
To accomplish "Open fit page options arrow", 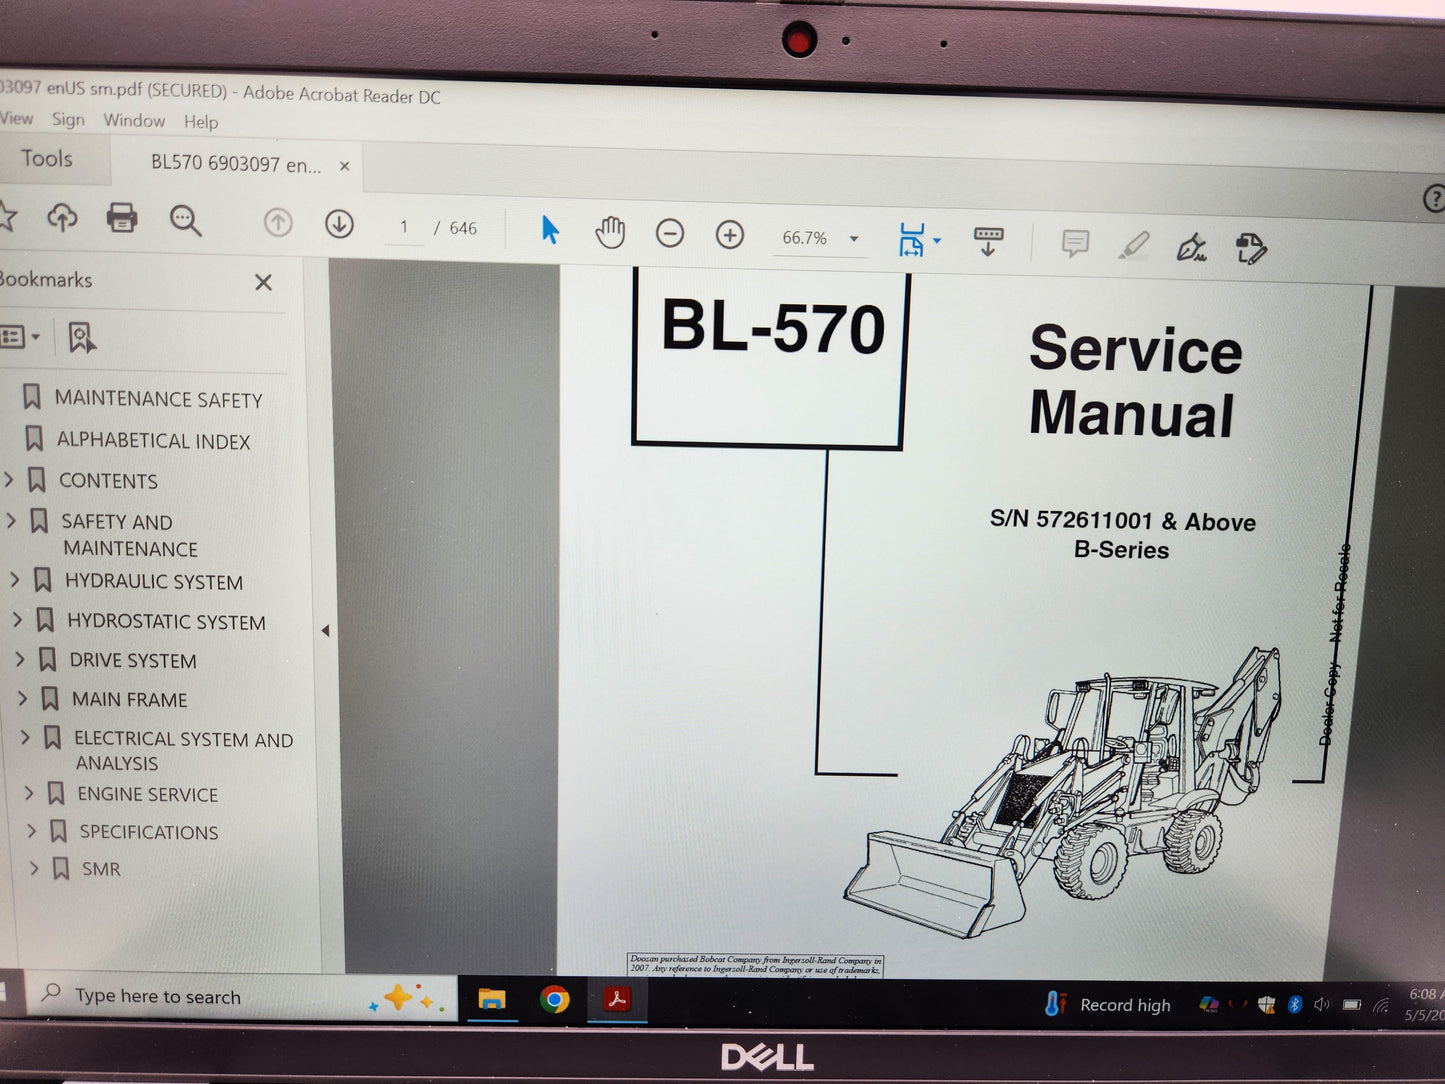I will pyautogui.click(x=937, y=241).
